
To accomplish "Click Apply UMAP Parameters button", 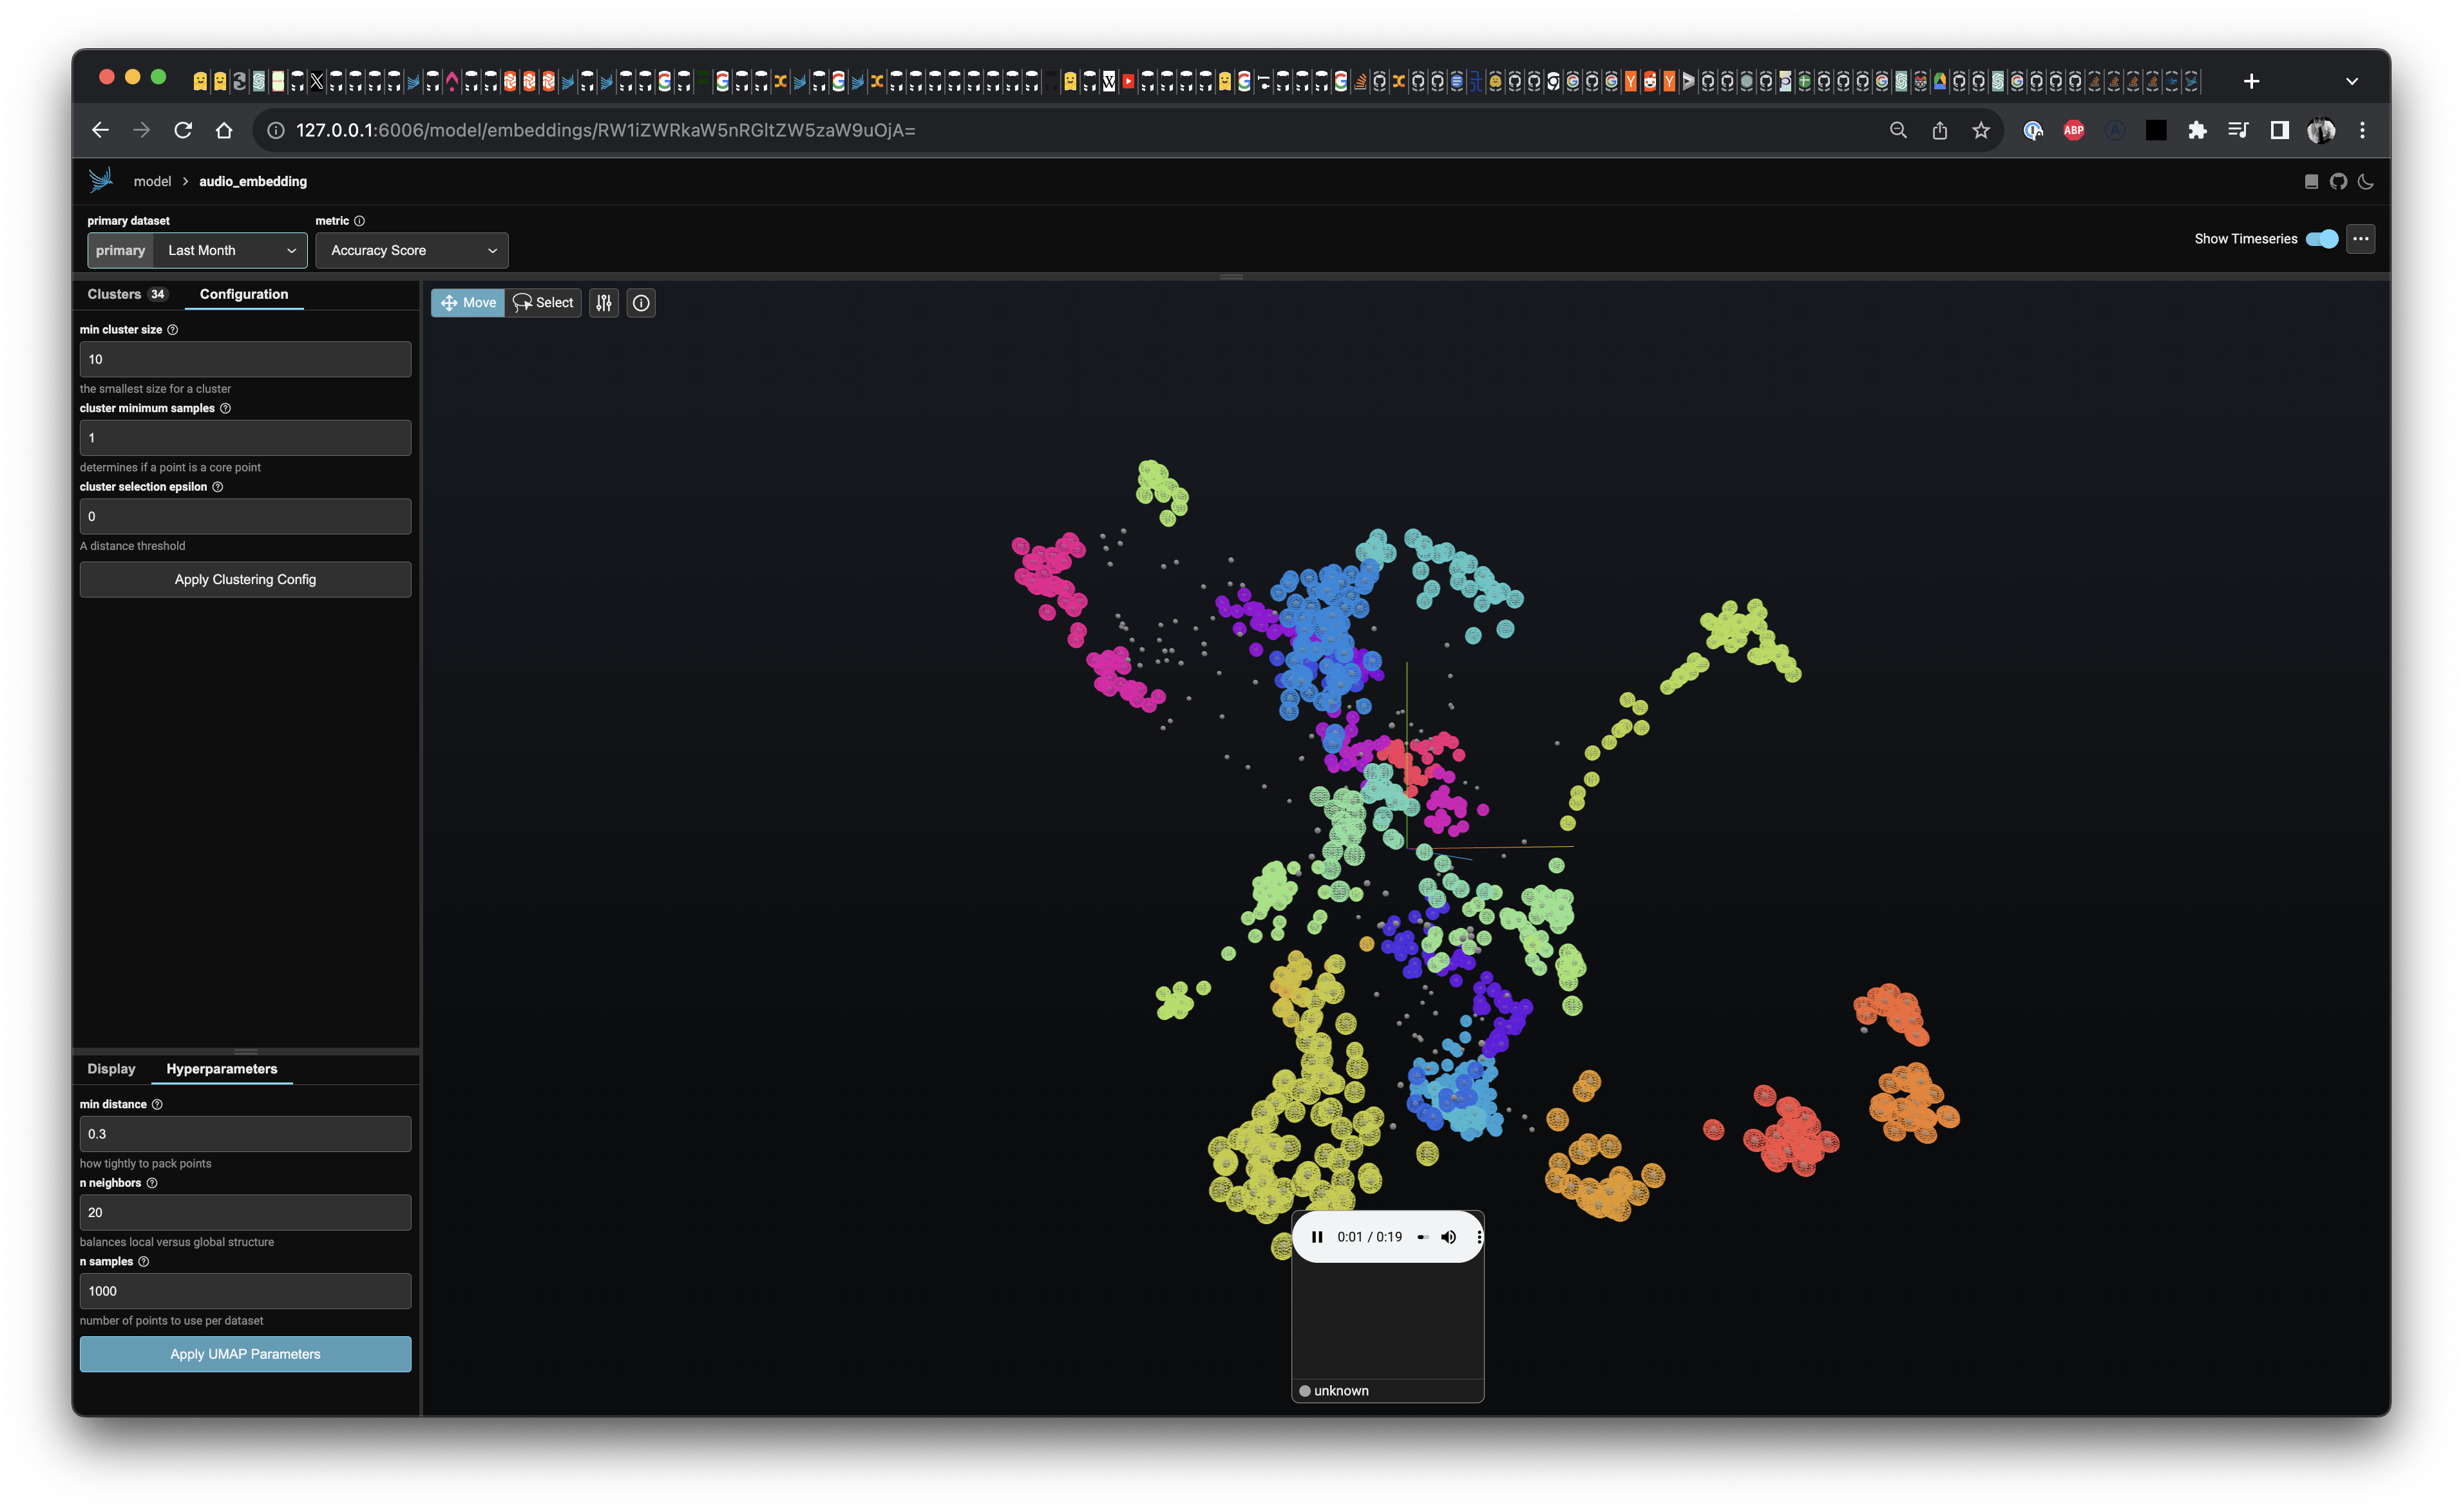I will 245,1354.
